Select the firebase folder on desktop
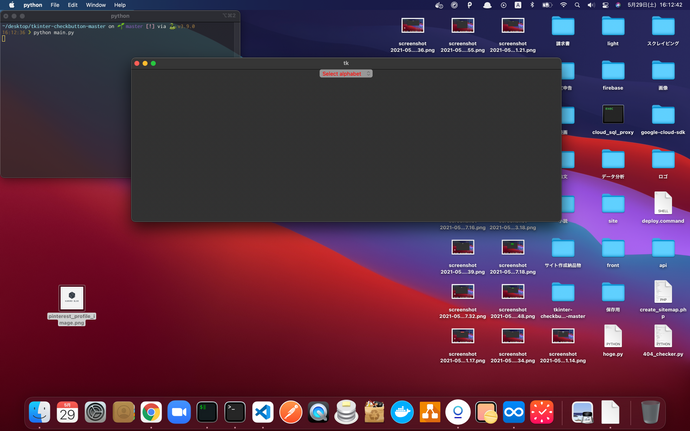Image resolution: width=690 pixels, height=431 pixels. click(613, 73)
